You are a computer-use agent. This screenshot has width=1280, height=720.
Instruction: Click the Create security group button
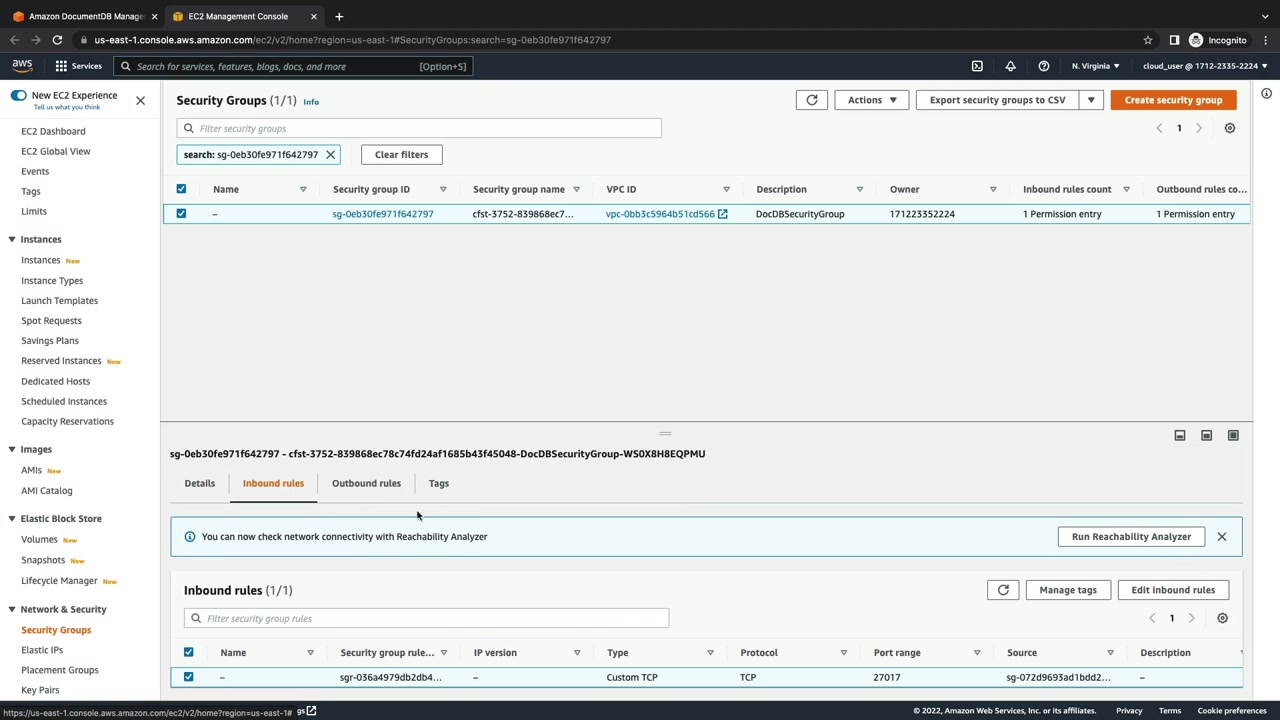[x=1173, y=100]
